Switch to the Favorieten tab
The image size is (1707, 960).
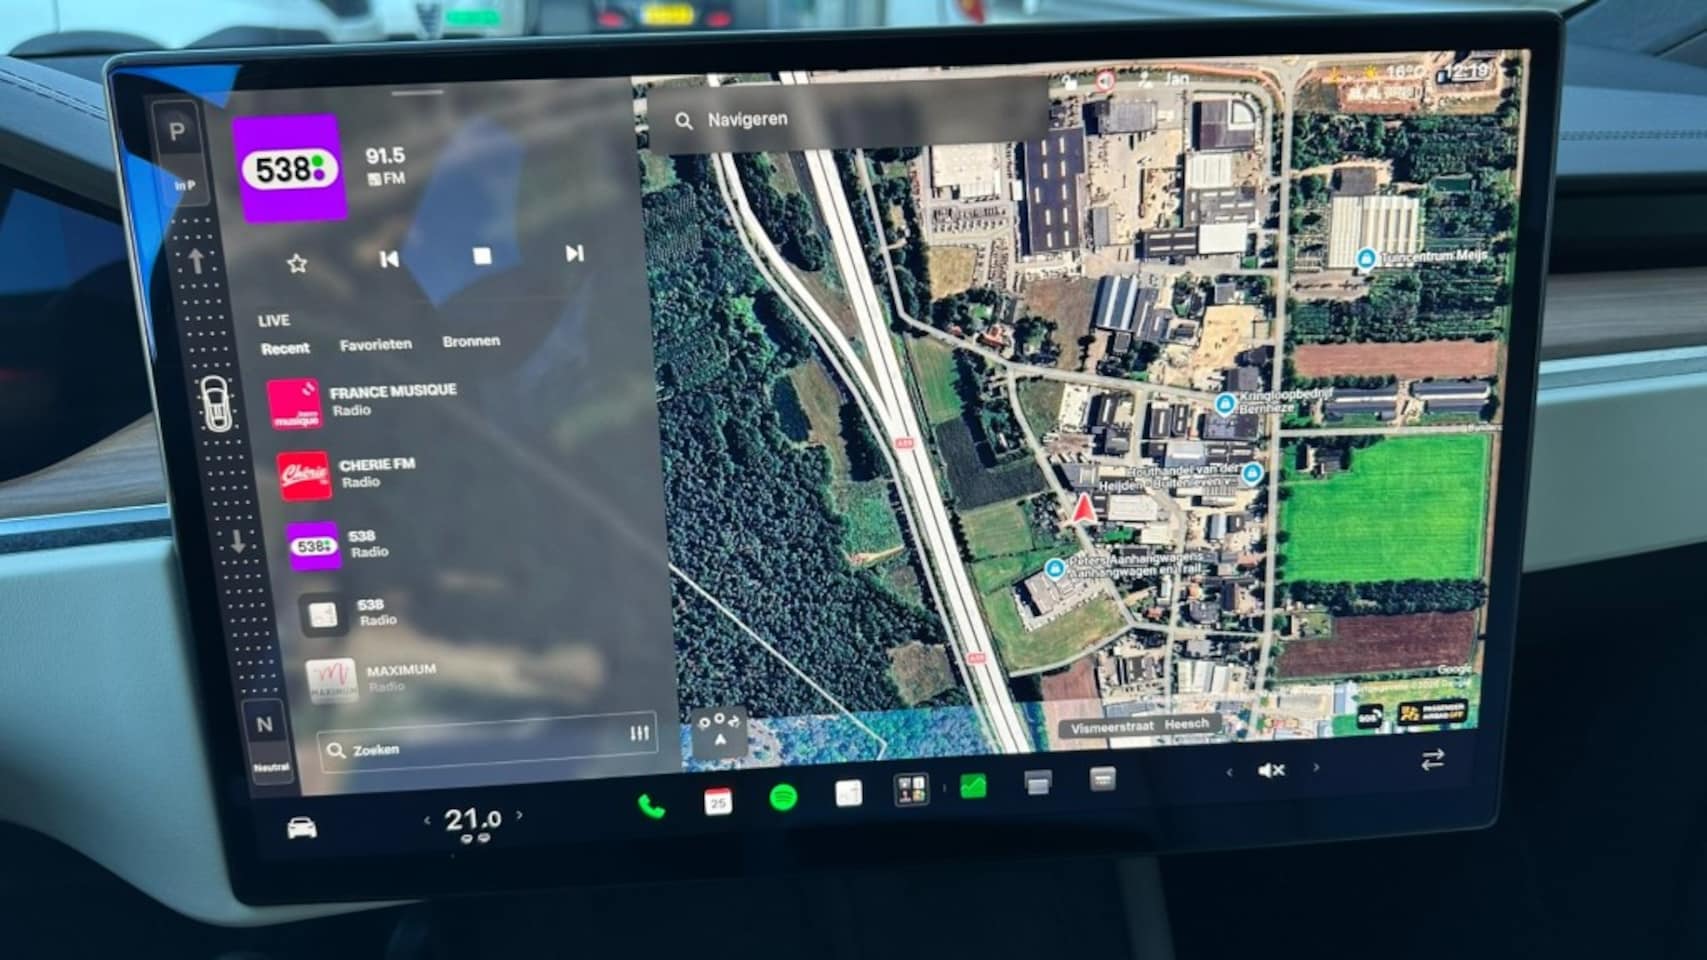point(375,344)
